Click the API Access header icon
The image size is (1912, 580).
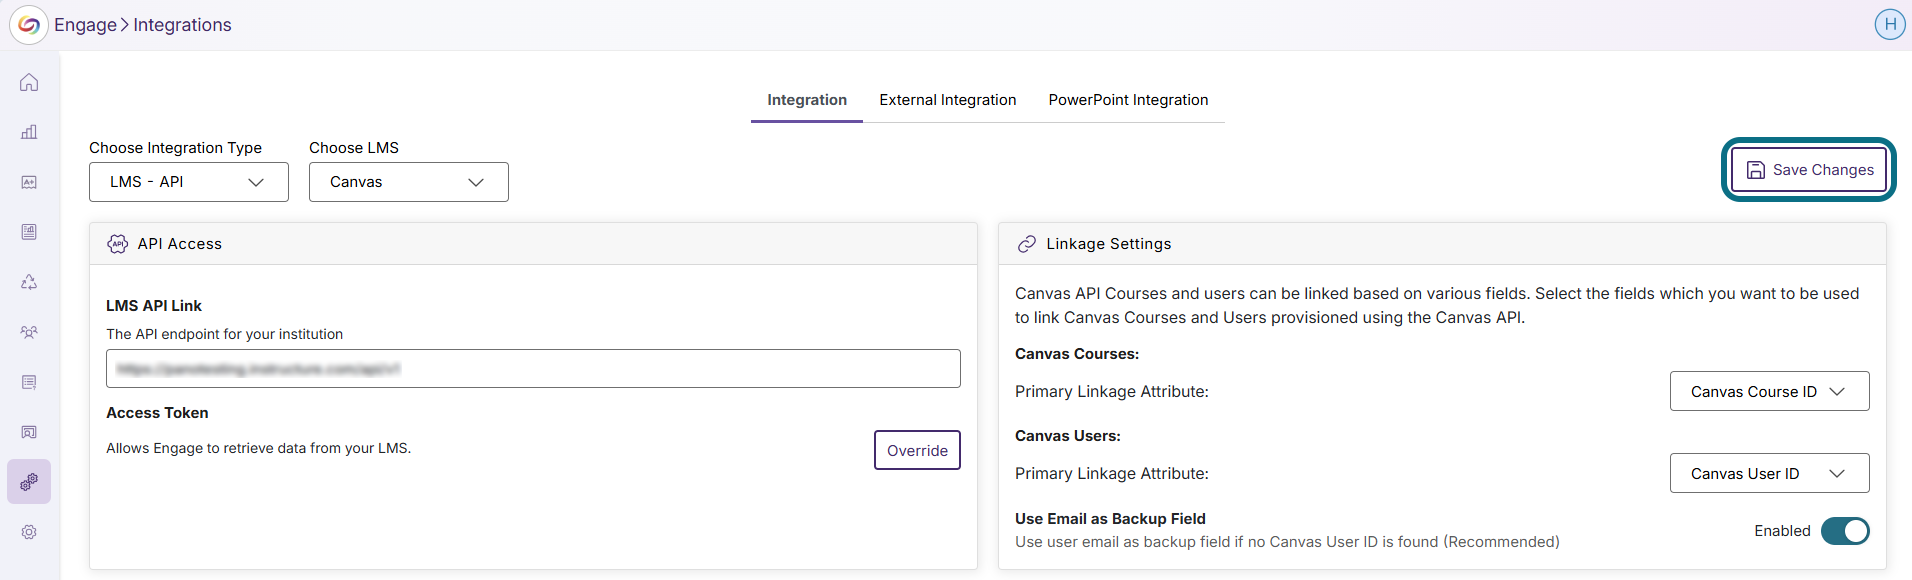[x=118, y=244]
